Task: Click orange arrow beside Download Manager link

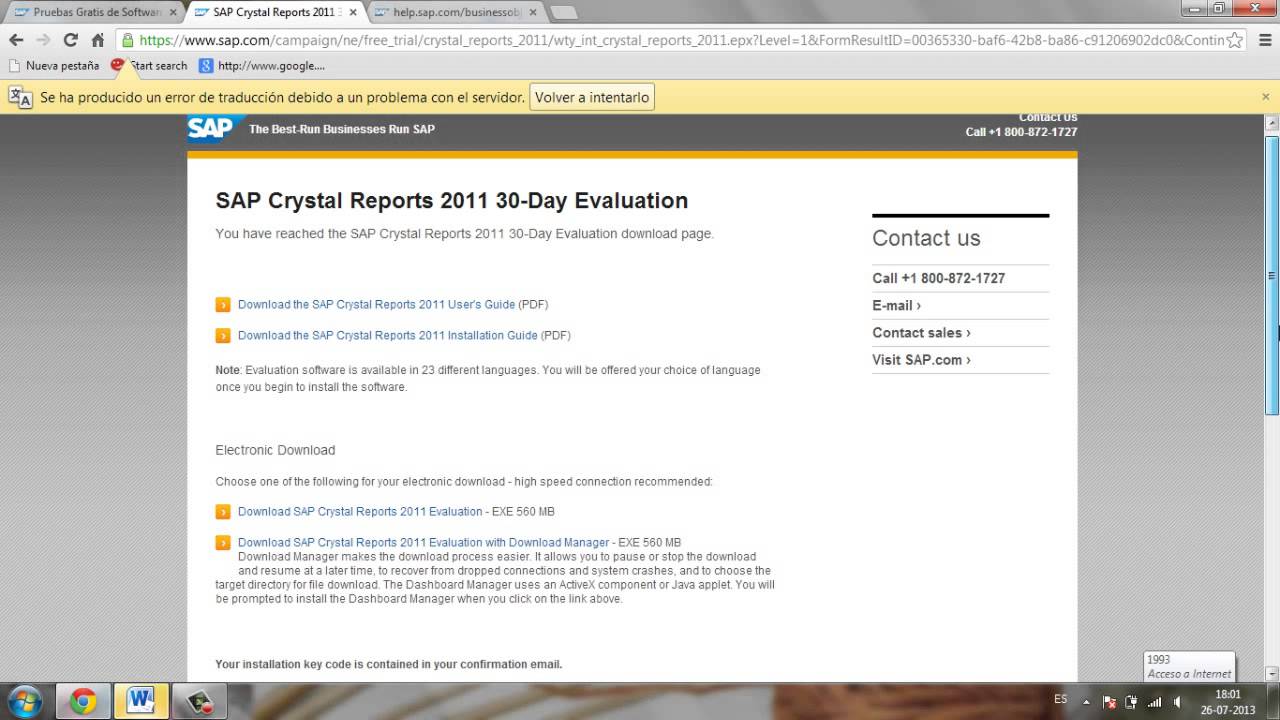Action: tap(223, 543)
